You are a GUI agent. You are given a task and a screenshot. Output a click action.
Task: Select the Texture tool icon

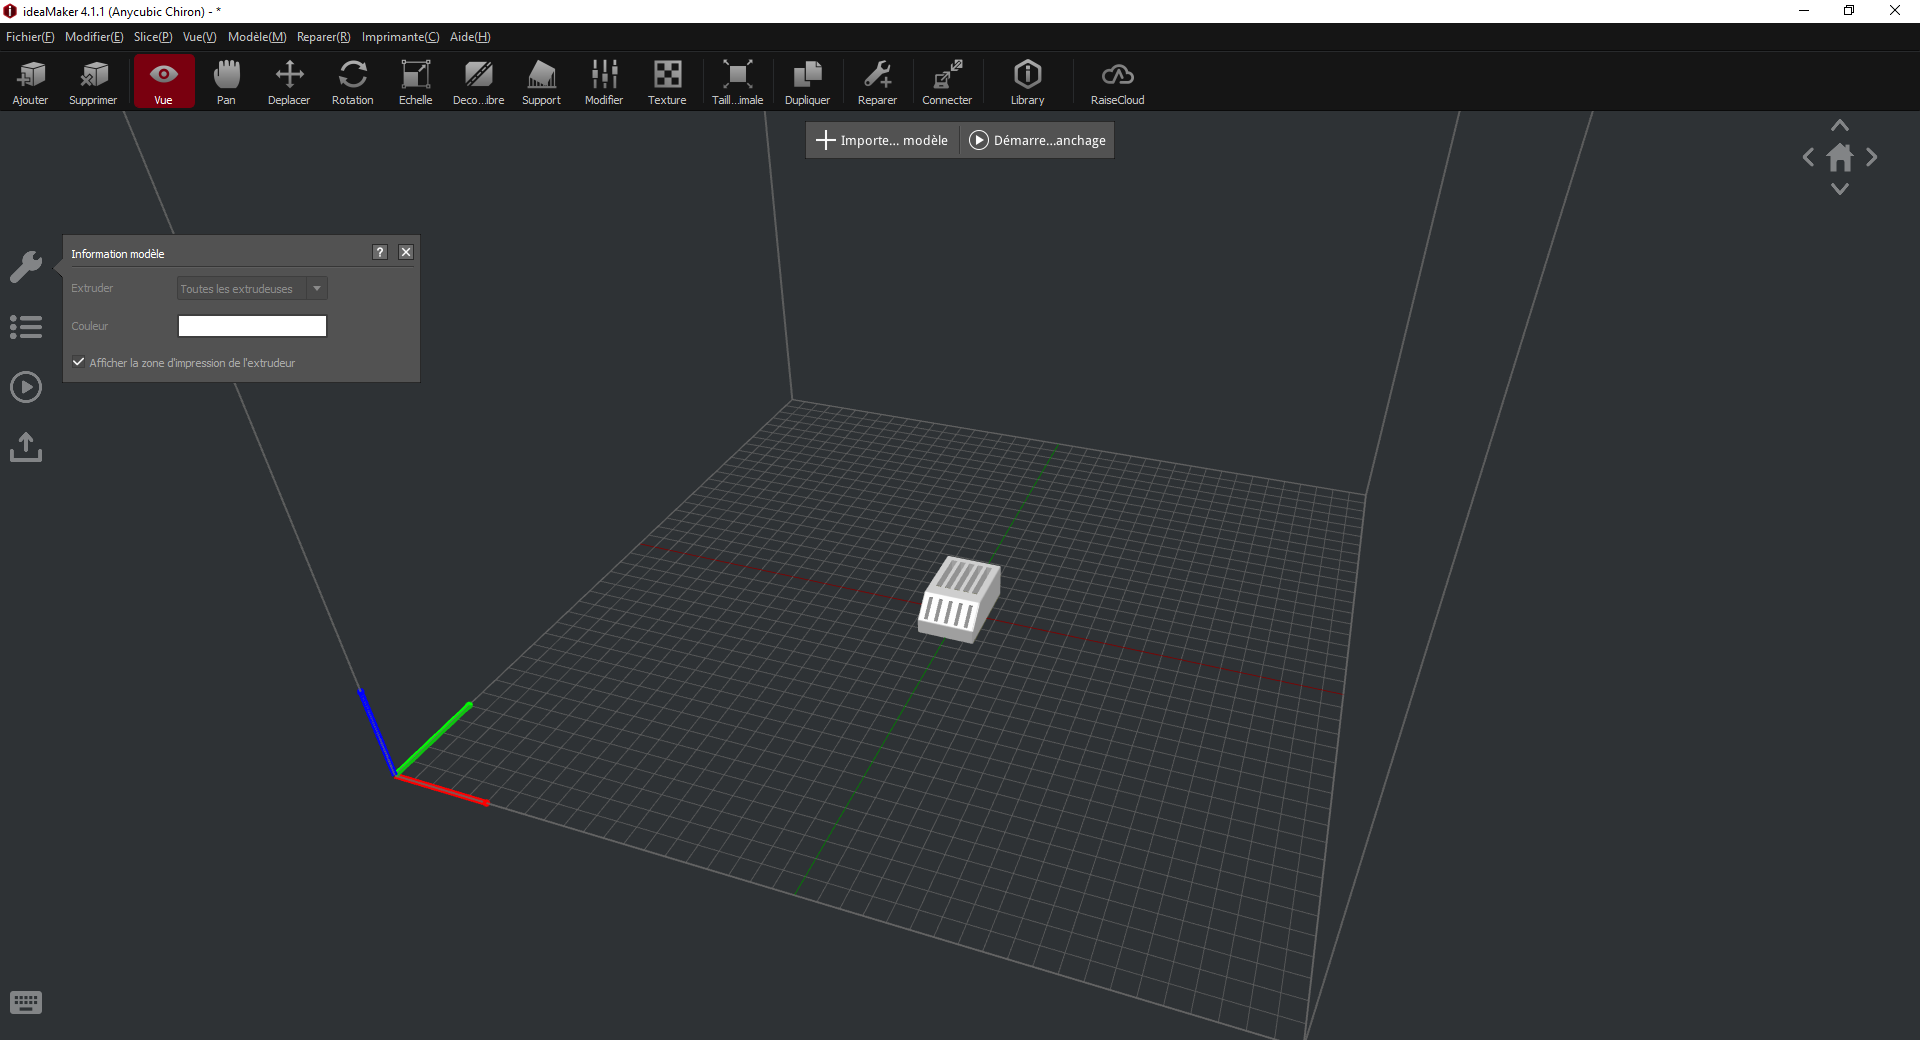pos(667,82)
